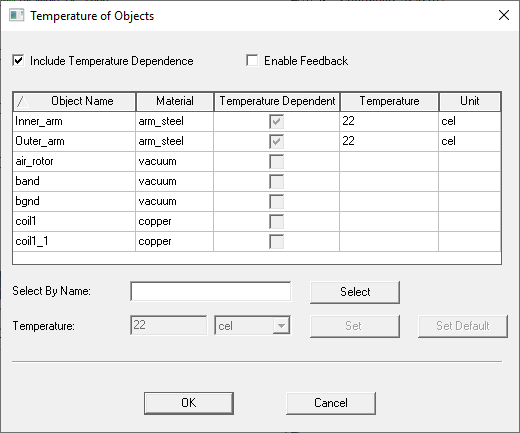This screenshot has width=520, height=433.
Task: Toggle Include Temperature Dependence checkbox
Action: click(x=18, y=61)
